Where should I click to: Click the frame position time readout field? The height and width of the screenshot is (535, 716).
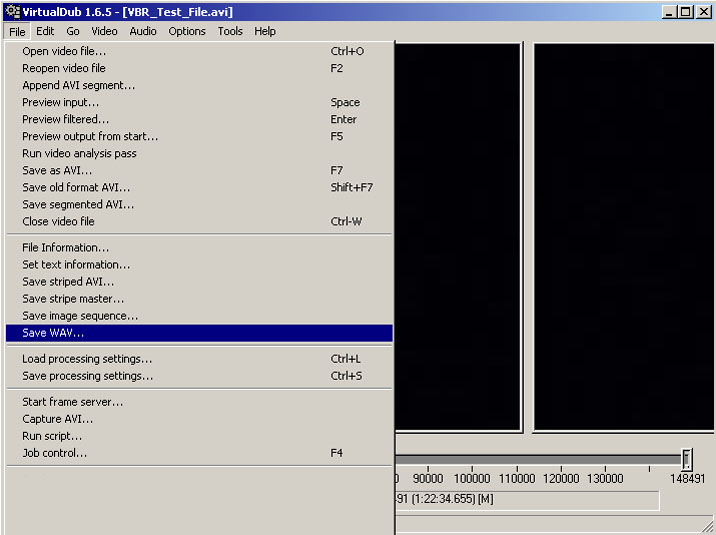527,500
